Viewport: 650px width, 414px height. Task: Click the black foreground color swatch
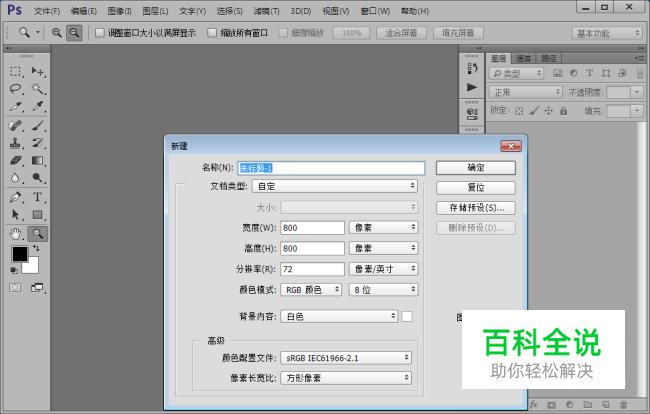click(18, 252)
